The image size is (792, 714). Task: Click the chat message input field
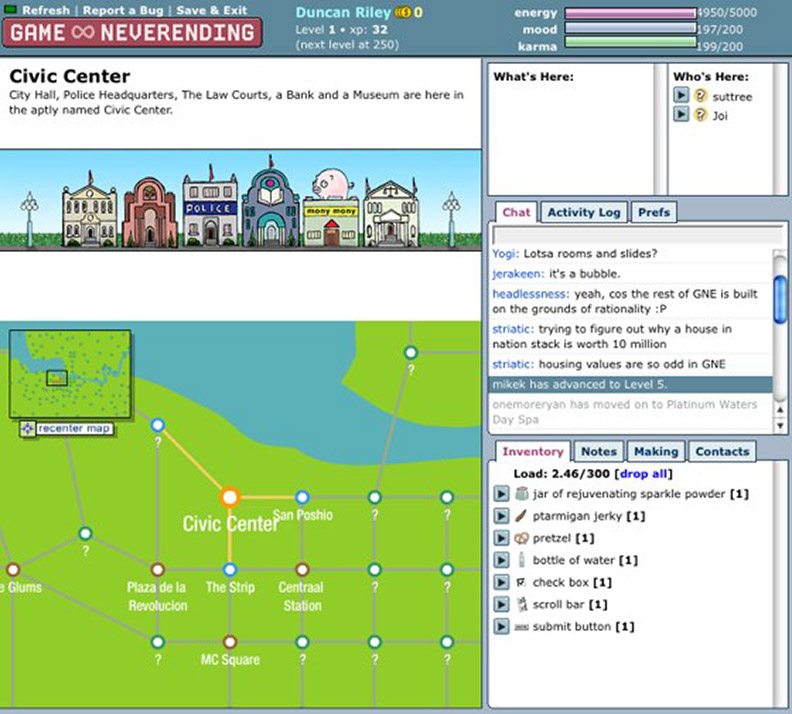632,235
